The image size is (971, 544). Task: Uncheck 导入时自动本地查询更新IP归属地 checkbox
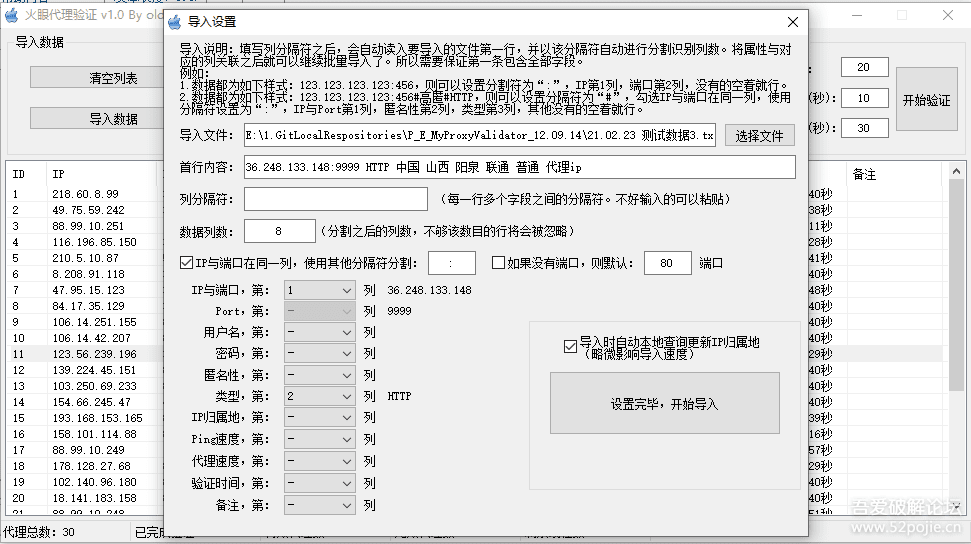(570, 347)
